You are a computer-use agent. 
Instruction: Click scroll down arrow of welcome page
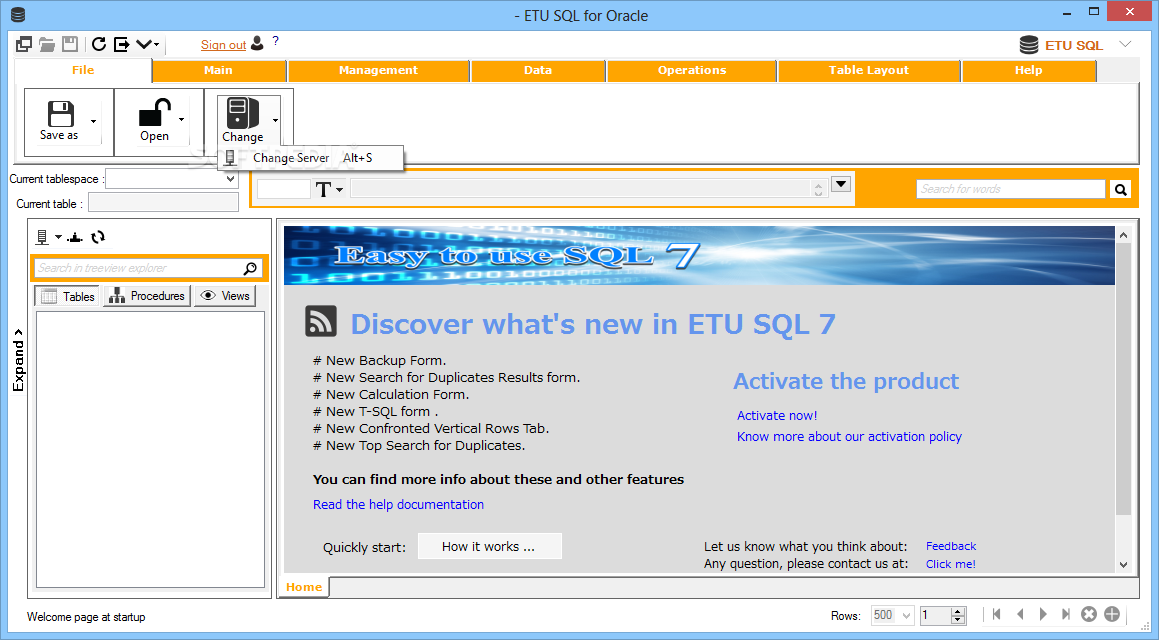[1124, 565]
